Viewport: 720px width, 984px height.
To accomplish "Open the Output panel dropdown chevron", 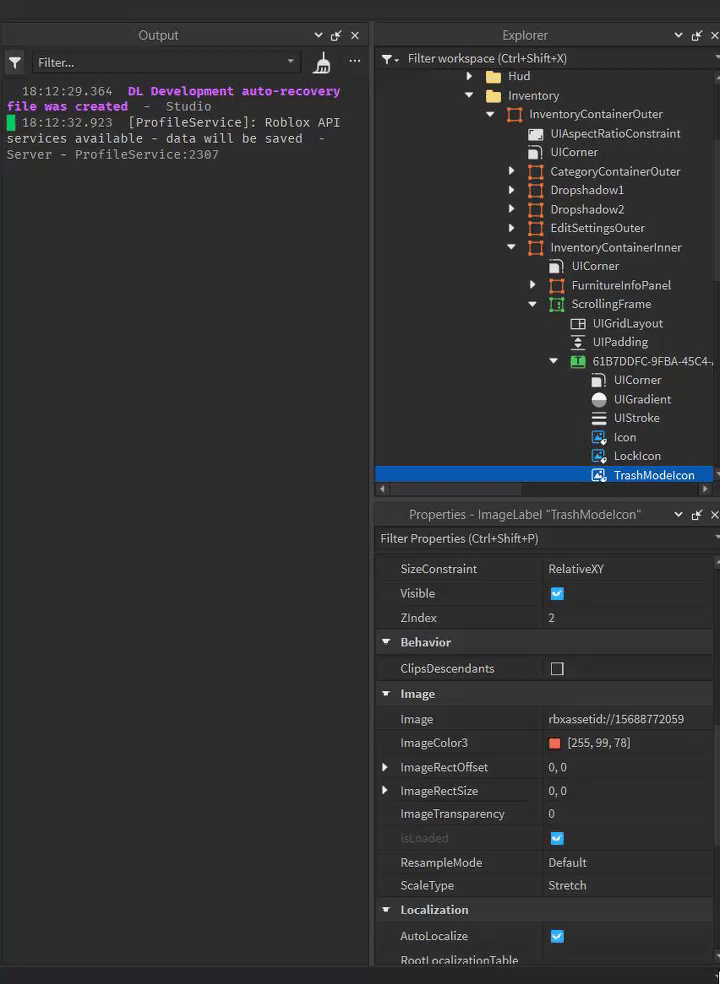I will coord(318,36).
